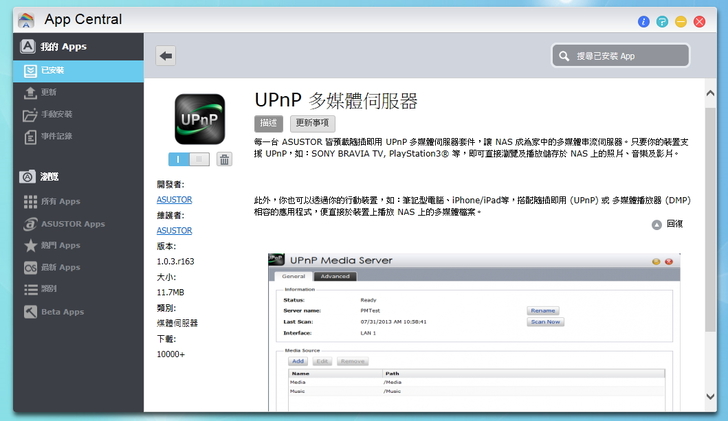Image resolution: width=728 pixels, height=421 pixels.
Task: Open the help question-mark icon
Action: point(662,21)
